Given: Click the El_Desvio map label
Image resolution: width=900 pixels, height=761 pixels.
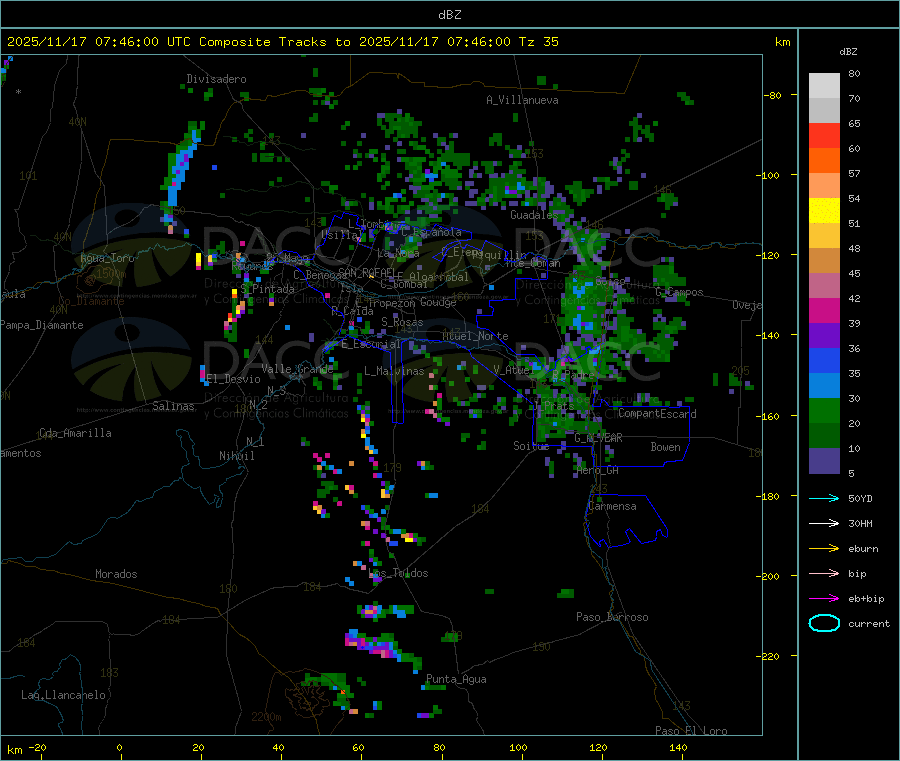Looking at the screenshot, I should (233, 379).
